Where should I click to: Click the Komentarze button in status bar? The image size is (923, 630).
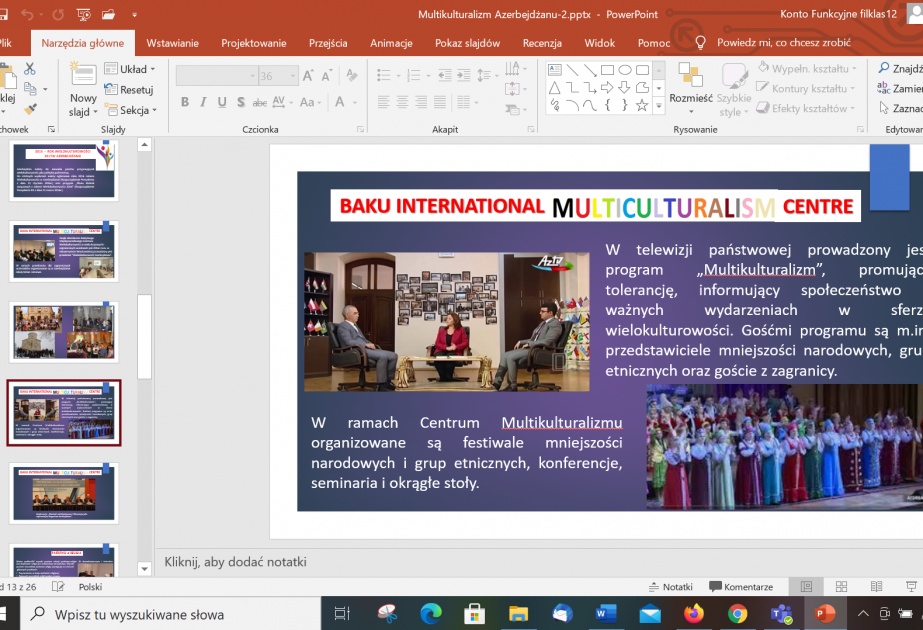741,586
